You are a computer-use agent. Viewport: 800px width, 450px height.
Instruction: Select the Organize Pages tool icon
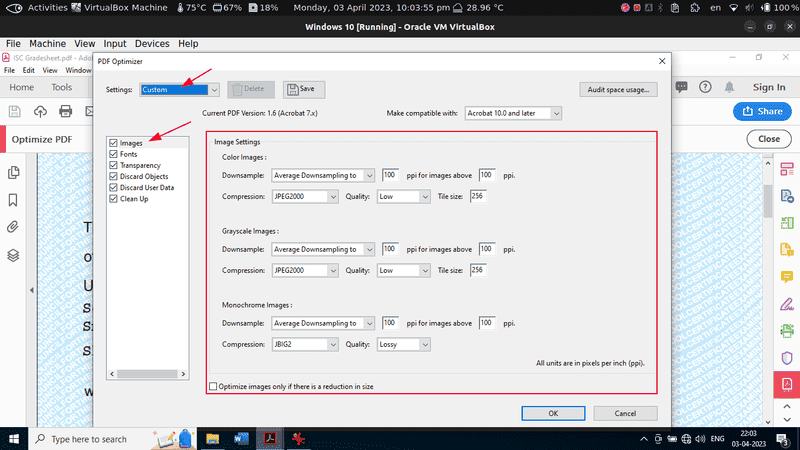pos(787,223)
